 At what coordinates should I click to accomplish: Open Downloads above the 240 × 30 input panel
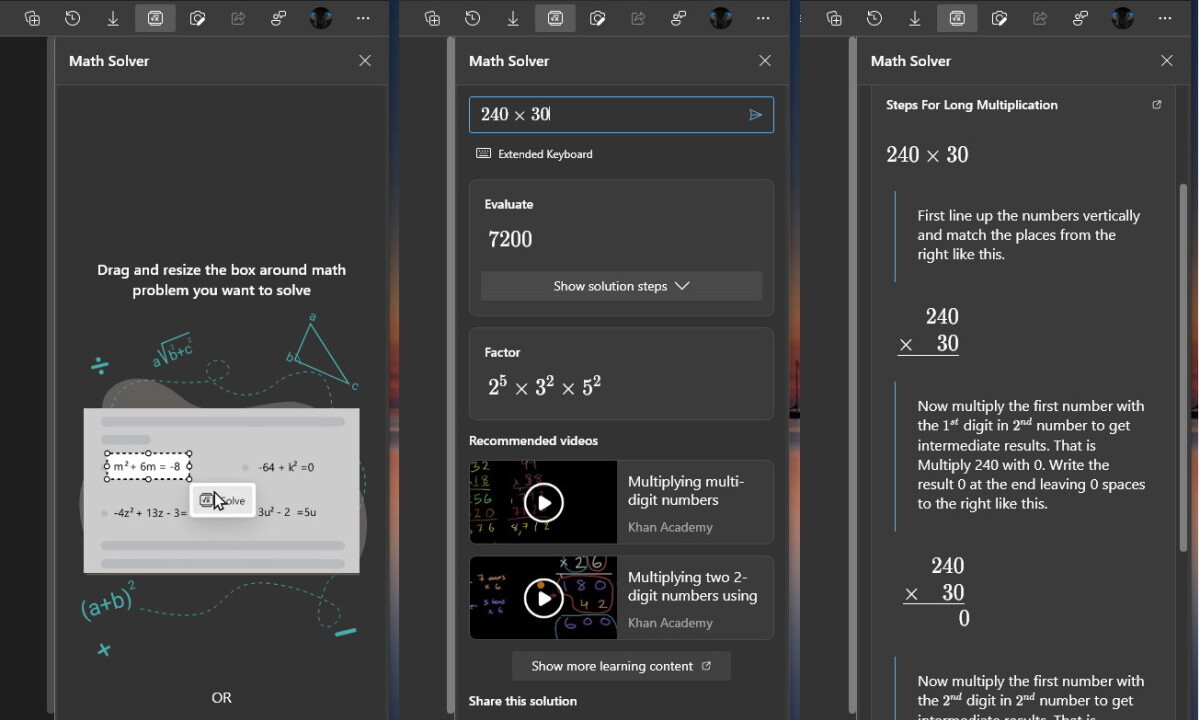(513, 18)
